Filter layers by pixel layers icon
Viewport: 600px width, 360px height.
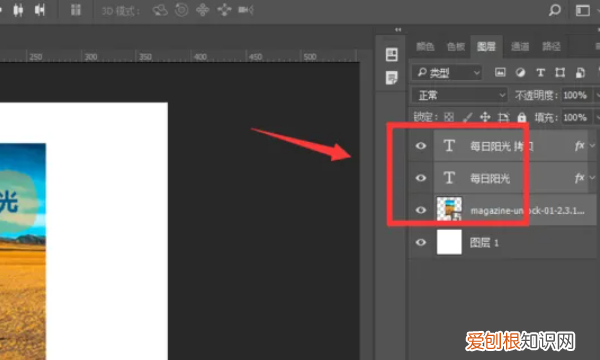[500, 72]
